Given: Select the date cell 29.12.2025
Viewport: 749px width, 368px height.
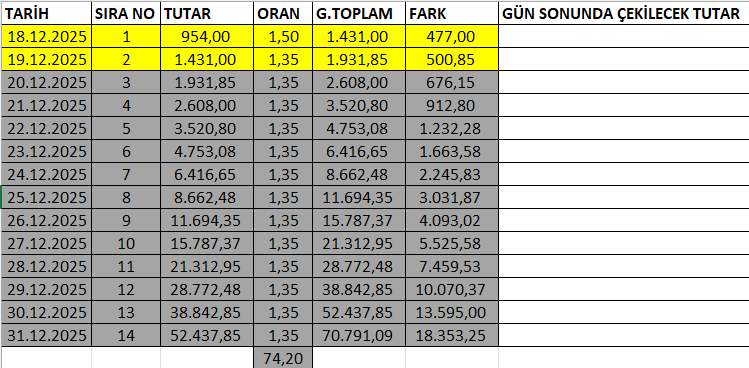Looking at the screenshot, I should pyautogui.click(x=46, y=289).
